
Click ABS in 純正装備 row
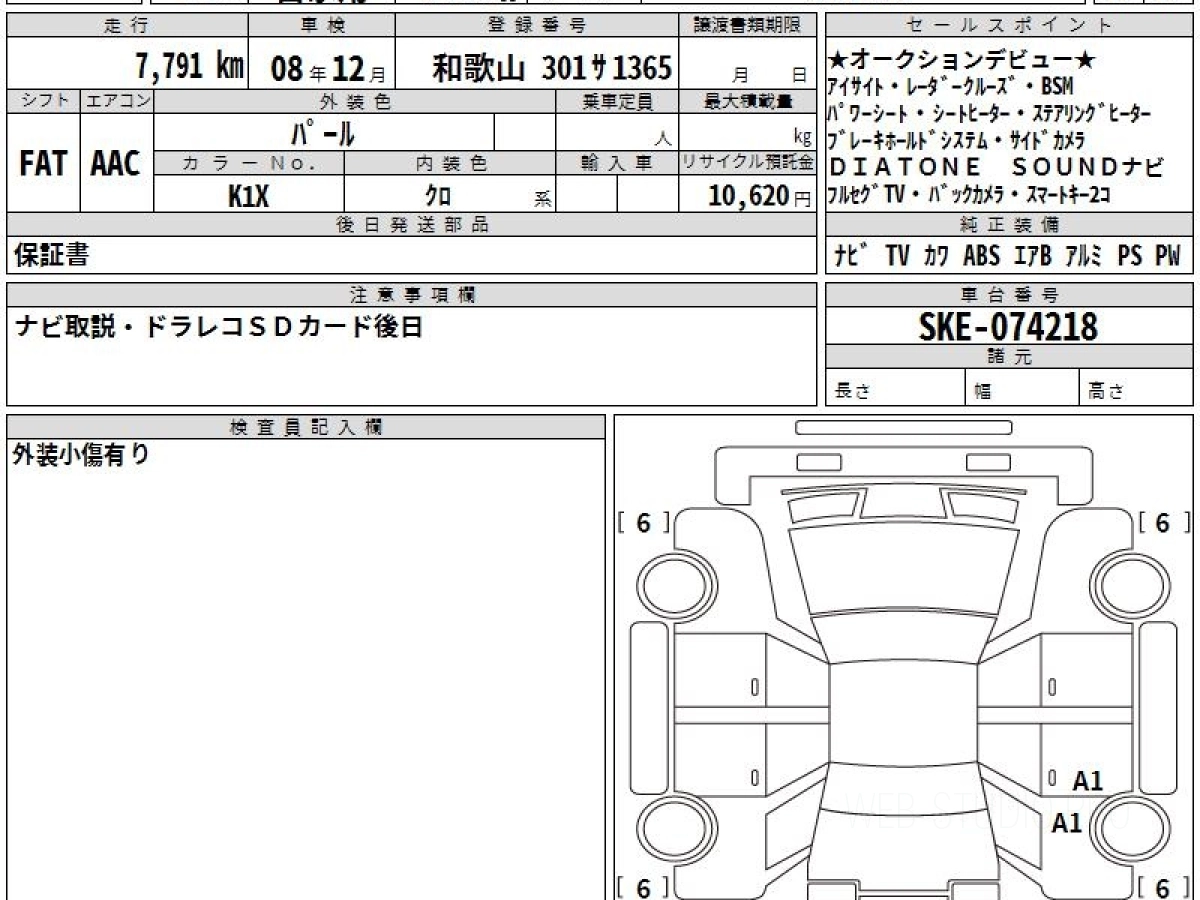click(981, 256)
